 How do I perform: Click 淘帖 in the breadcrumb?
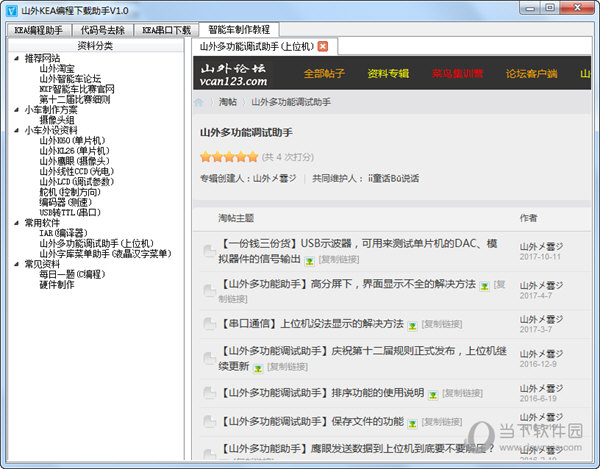228,102
